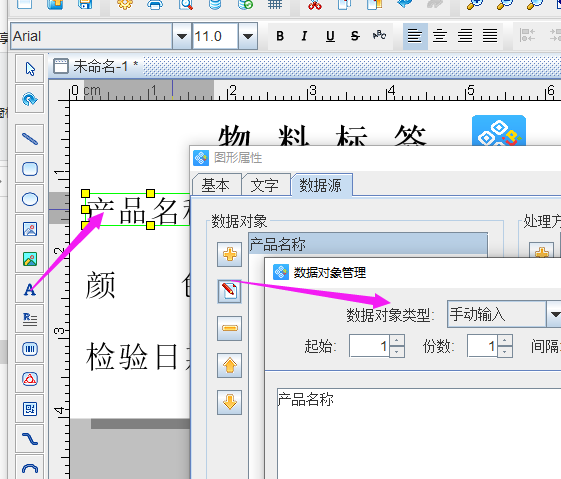Screen dimensions: 561x479
Task: Move data object up with arrow
Action: tap(229, 365)
